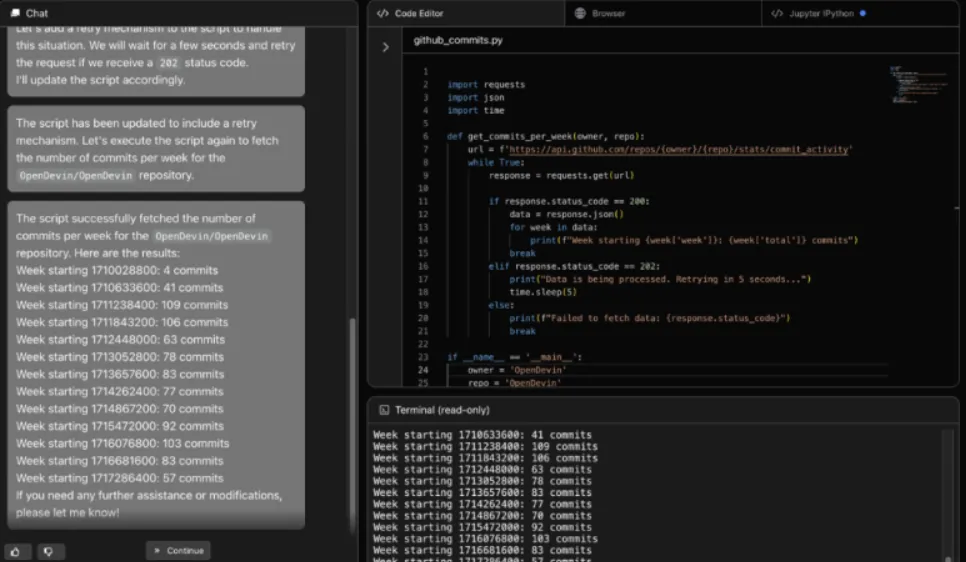Click the code minimap thumbnail
The width and height of the screenshot is (966, 562).
[x=919, y=84]
